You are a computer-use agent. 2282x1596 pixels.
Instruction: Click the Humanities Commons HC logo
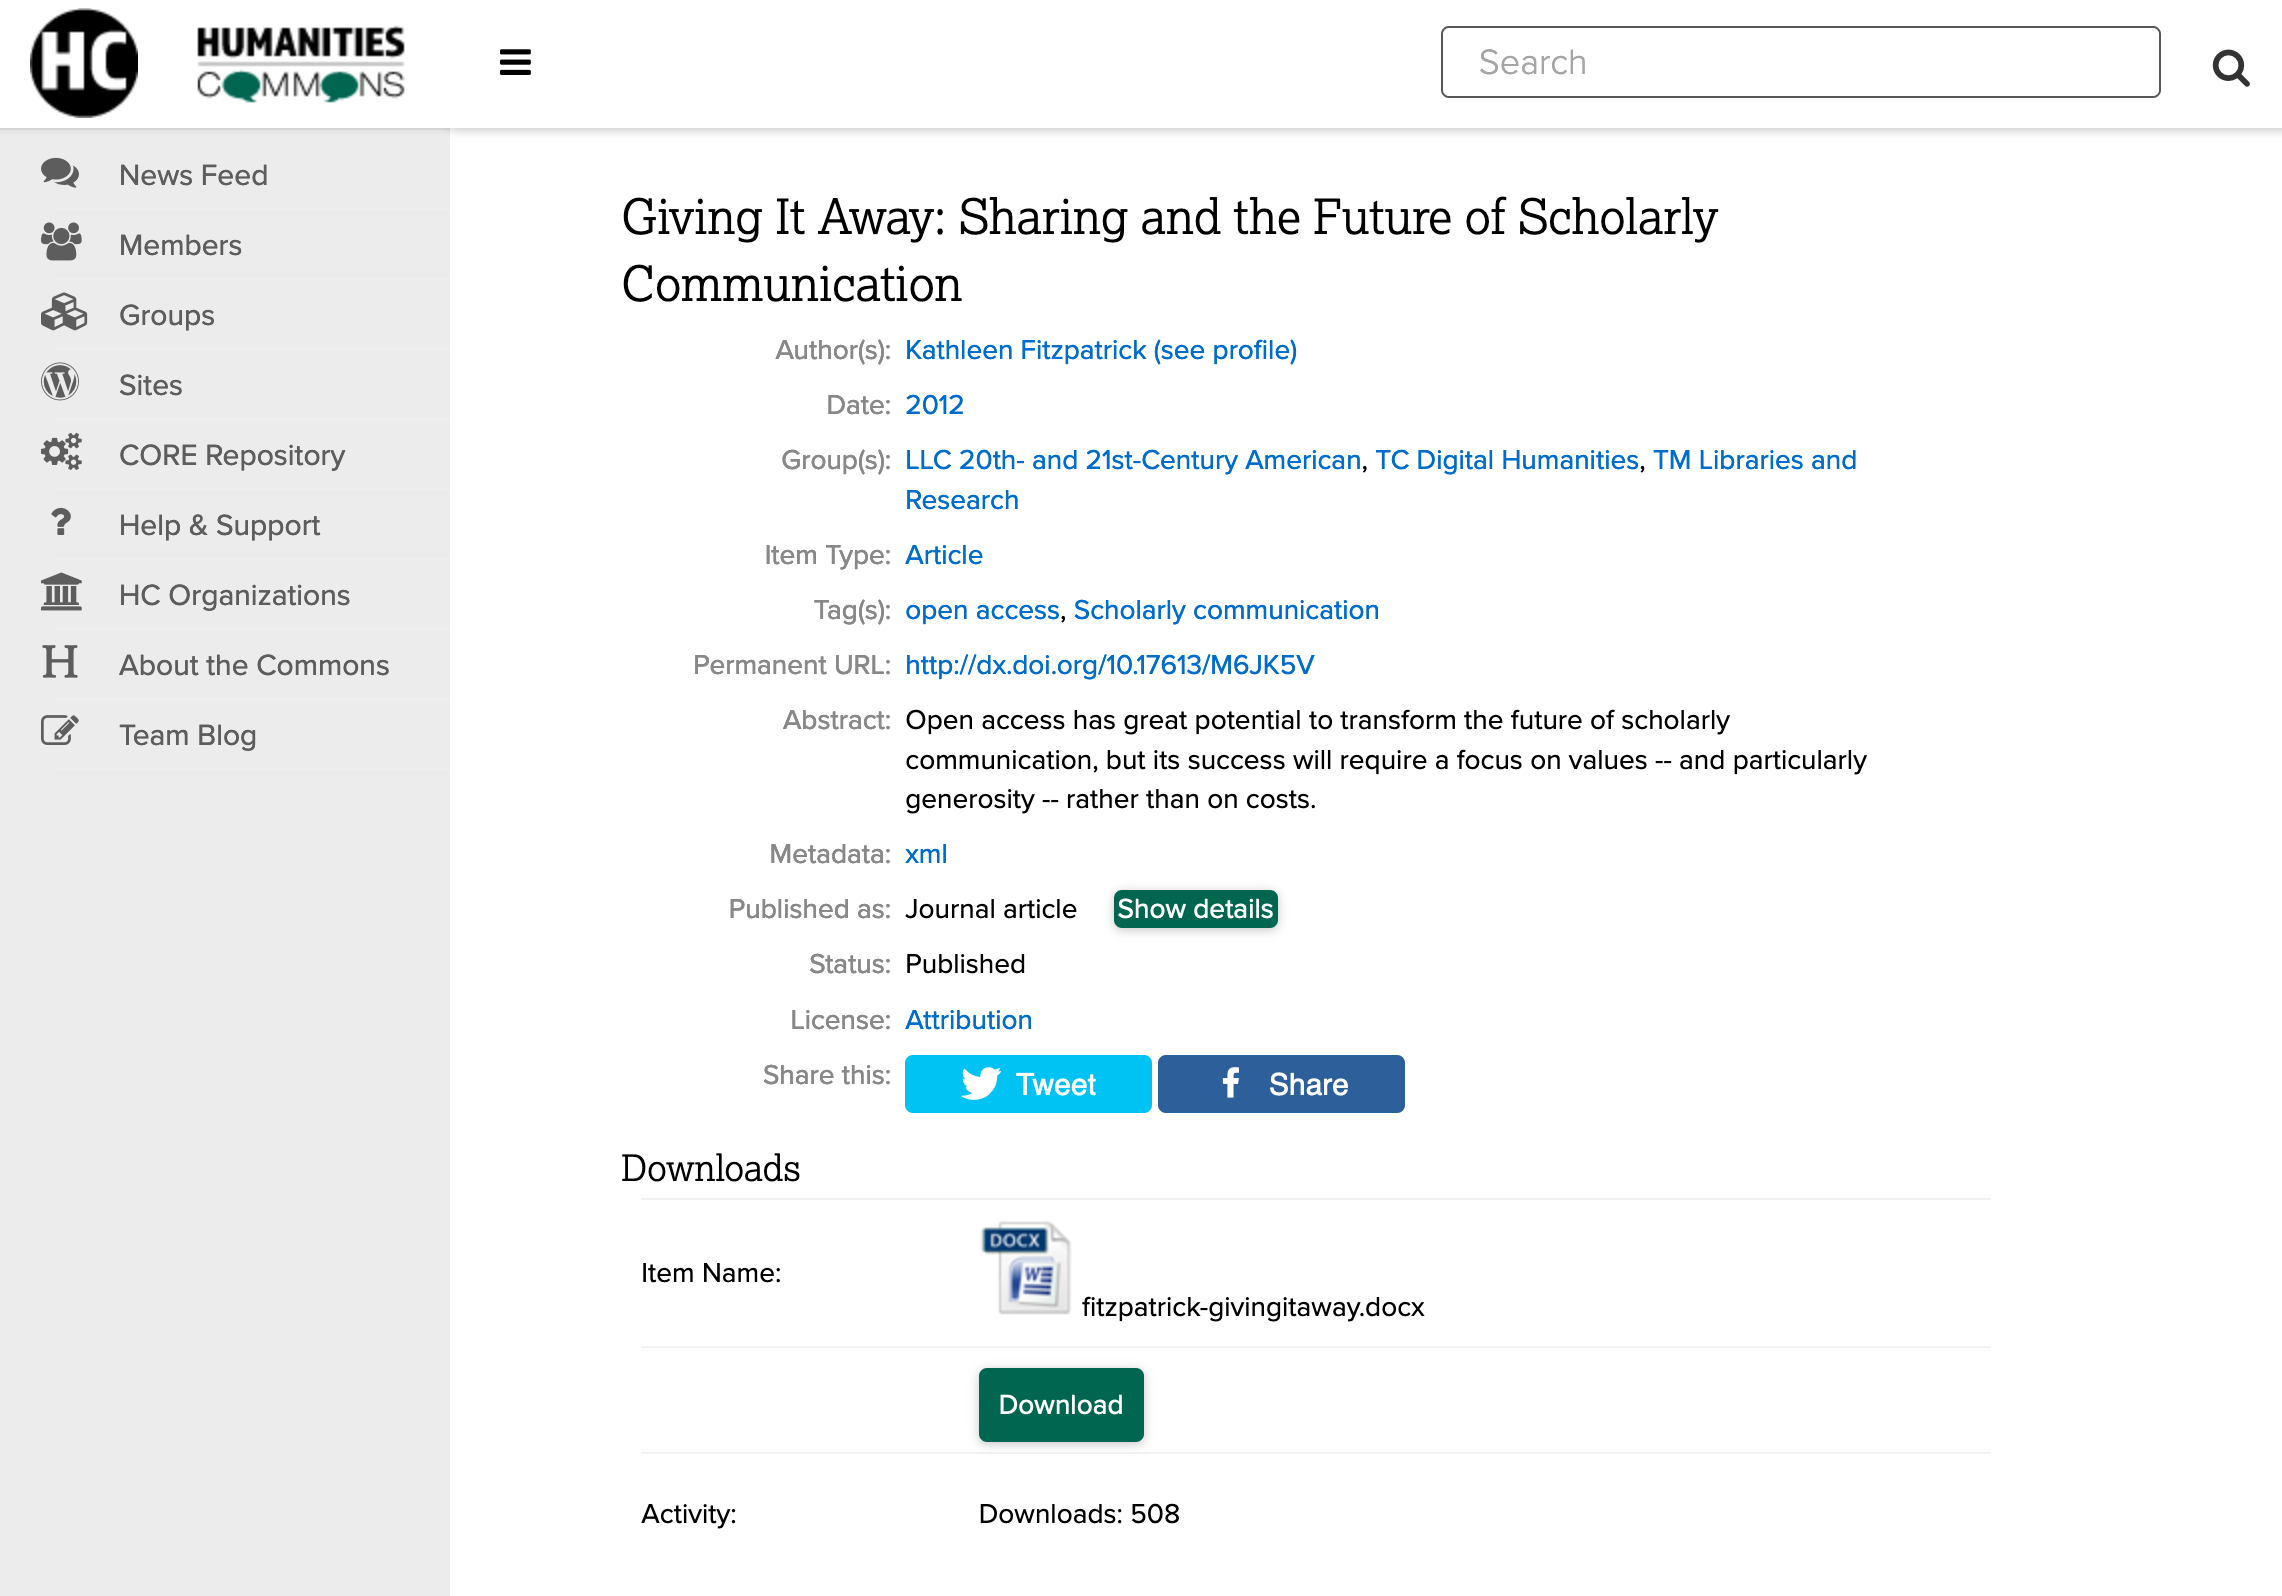[84, 61]
